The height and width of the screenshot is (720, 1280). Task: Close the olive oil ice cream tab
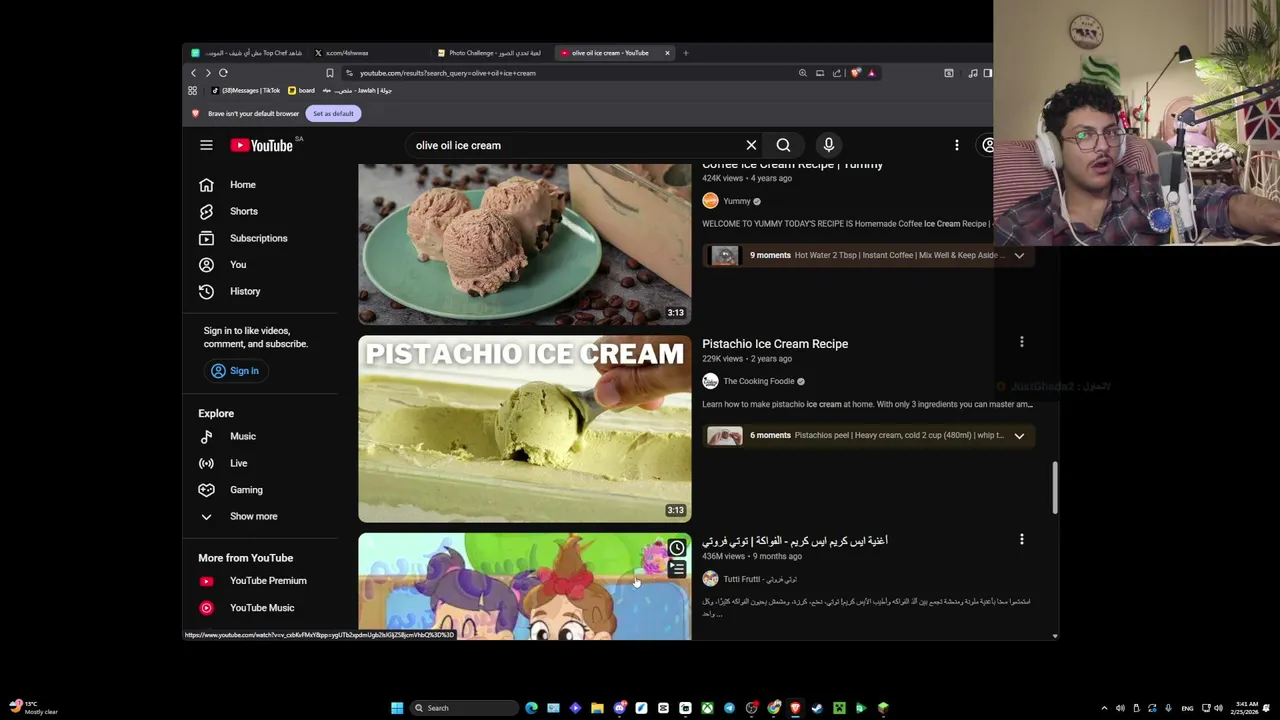click(667, 53)
